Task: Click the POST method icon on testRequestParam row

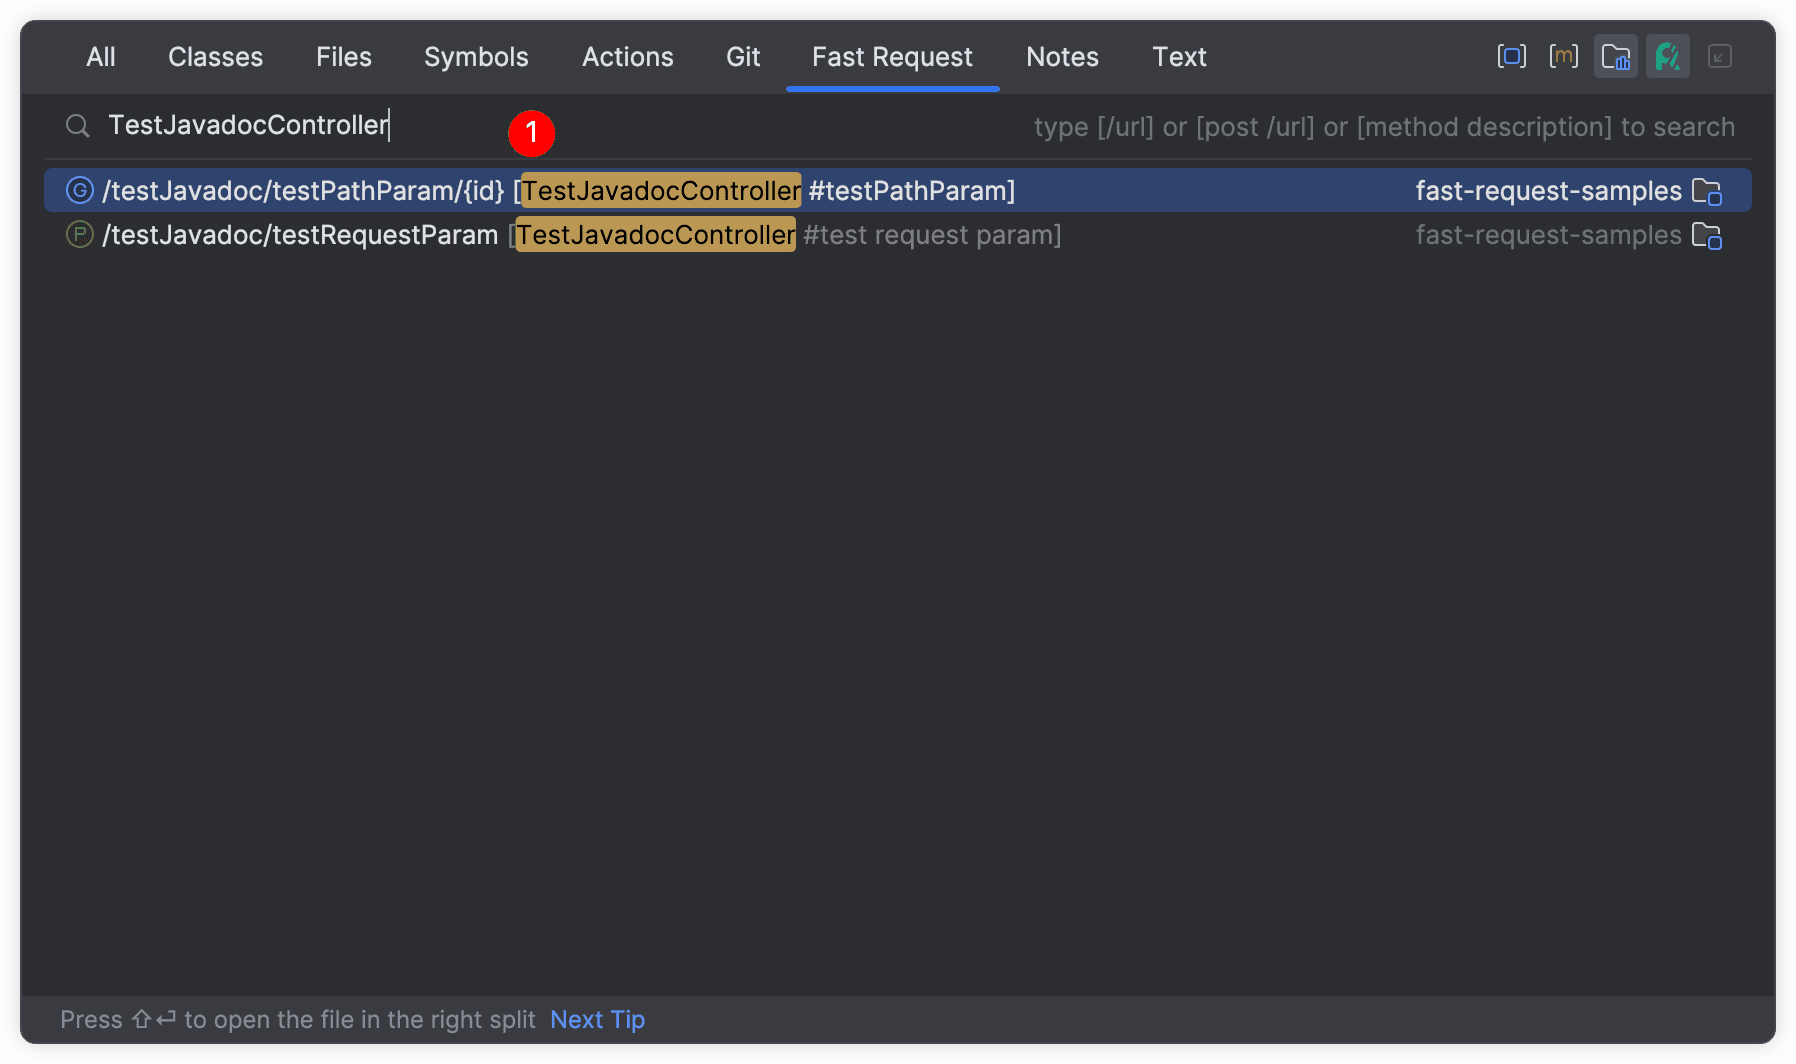Action: coord(79,235)
